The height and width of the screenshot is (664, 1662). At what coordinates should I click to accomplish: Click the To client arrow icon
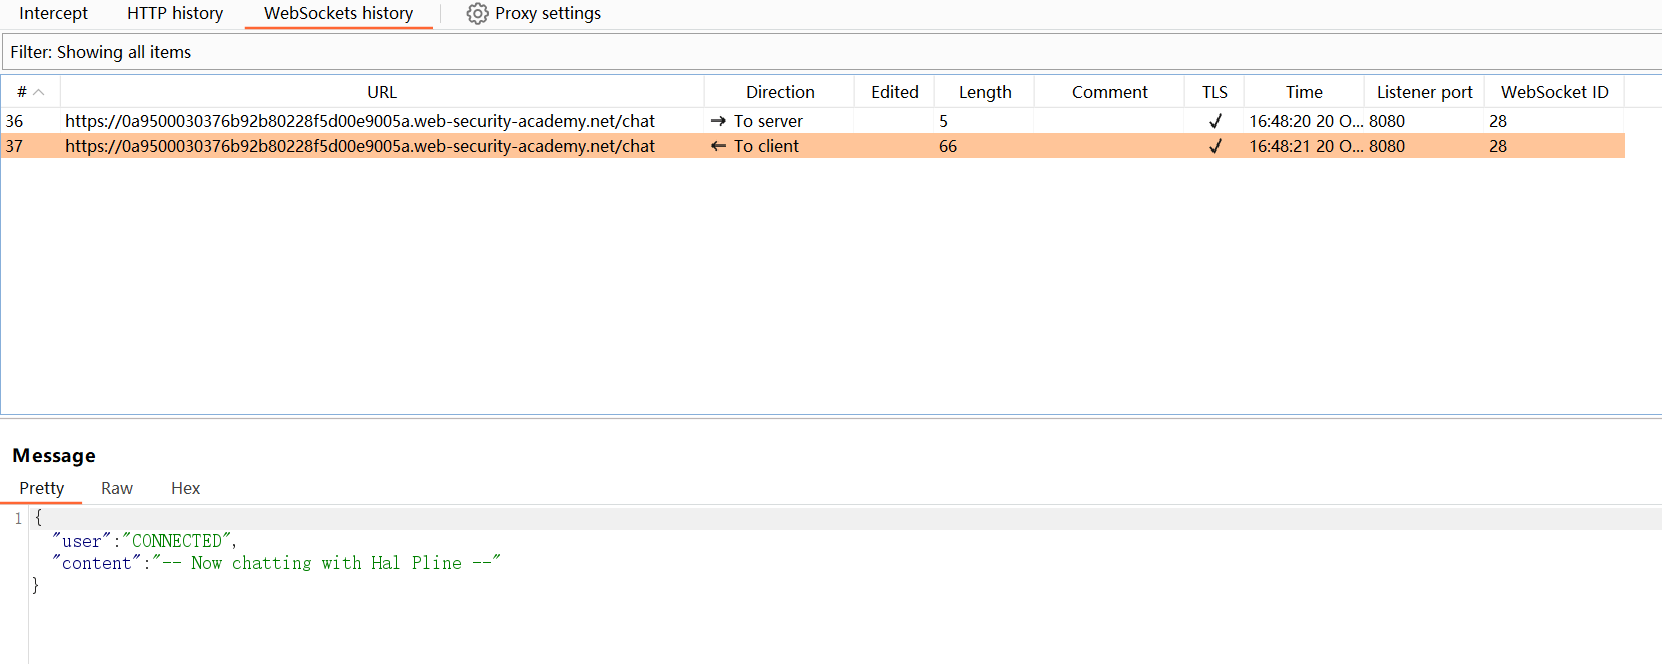(x=718, y=146)
